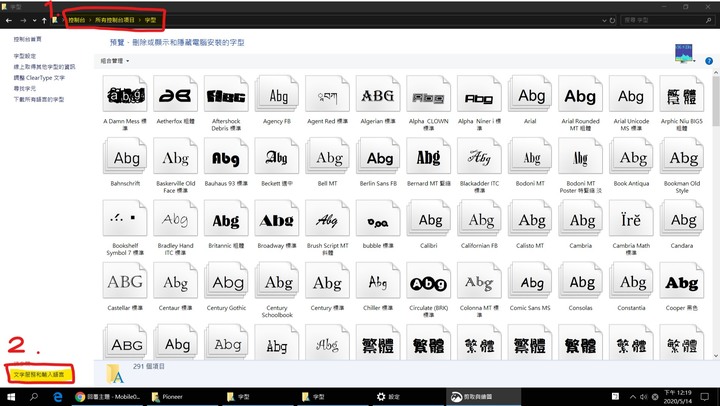The image size is (720, 406).
Task: Select the Arial Rounded MT font
Action: coord(580,95)
